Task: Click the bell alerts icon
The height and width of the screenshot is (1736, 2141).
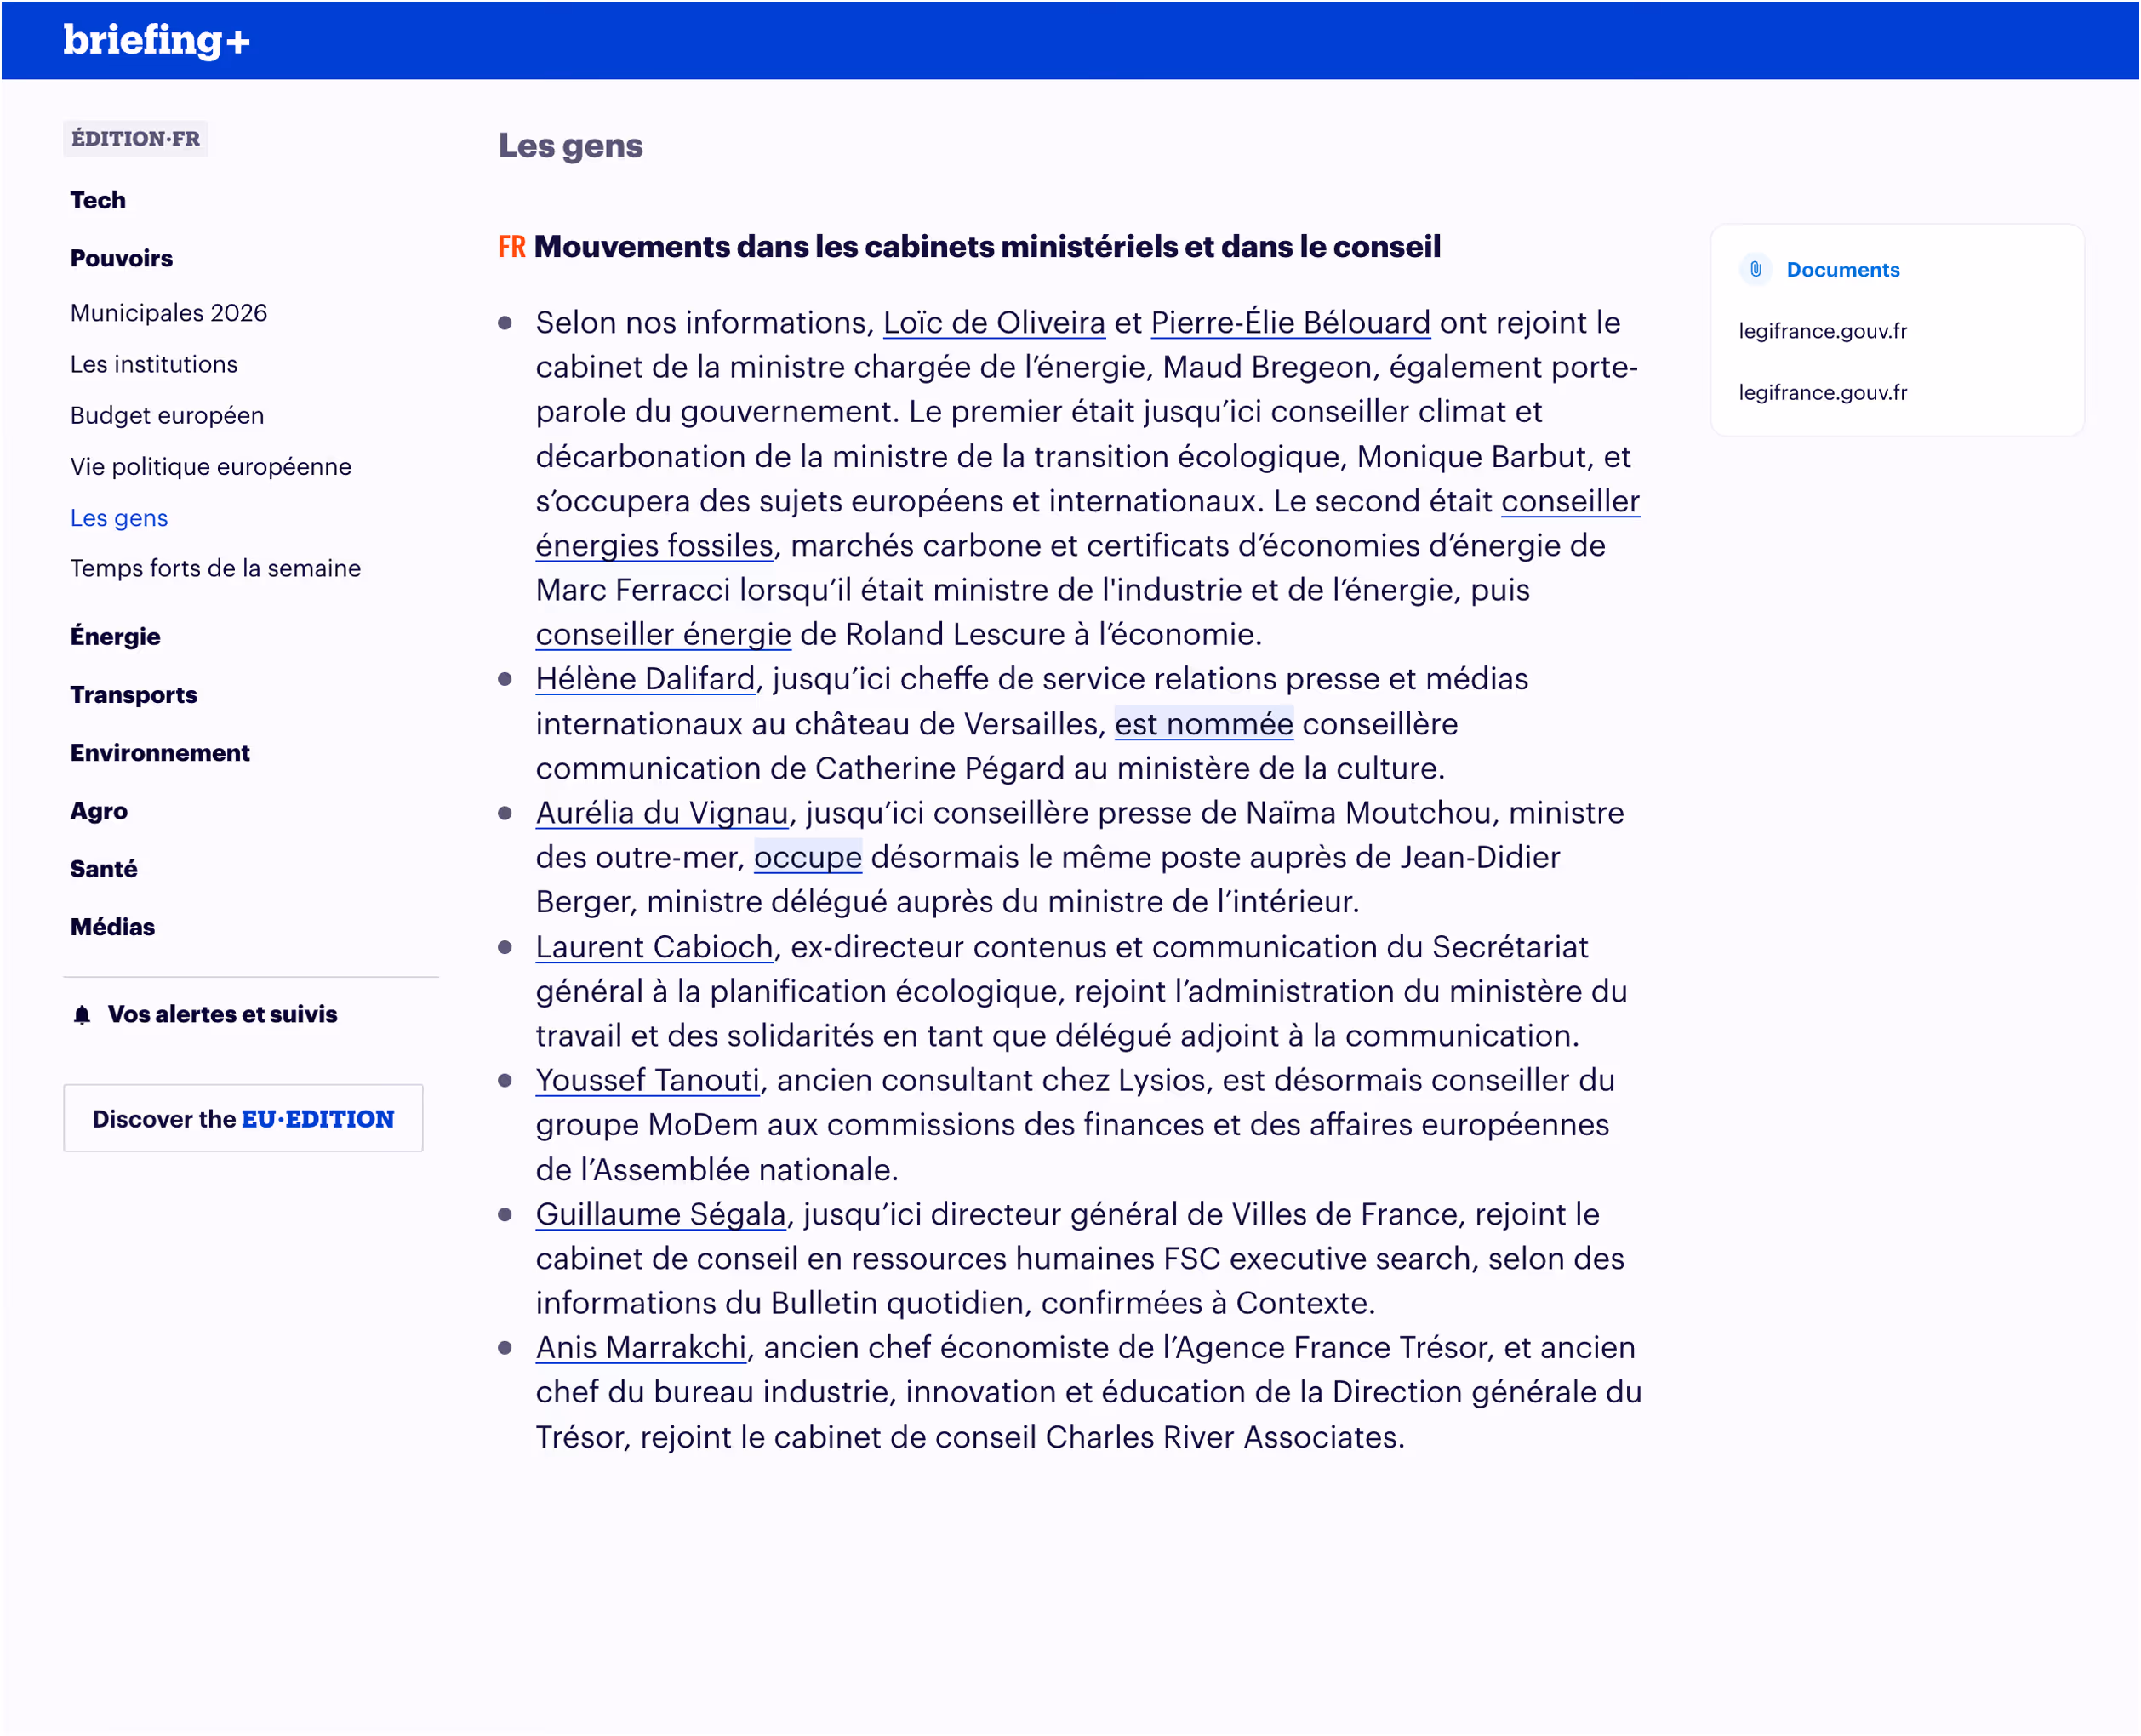Action: (x=82, y=1014)
